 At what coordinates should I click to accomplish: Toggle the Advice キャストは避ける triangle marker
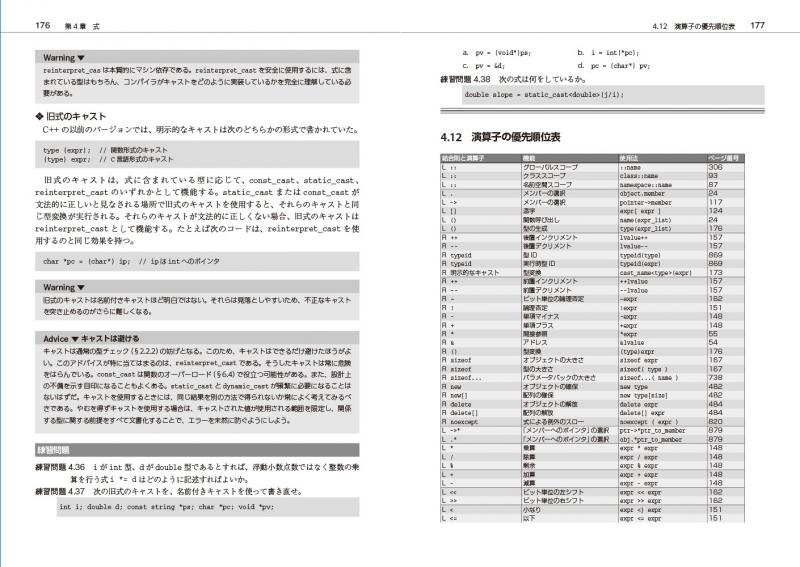pos(75,339)
